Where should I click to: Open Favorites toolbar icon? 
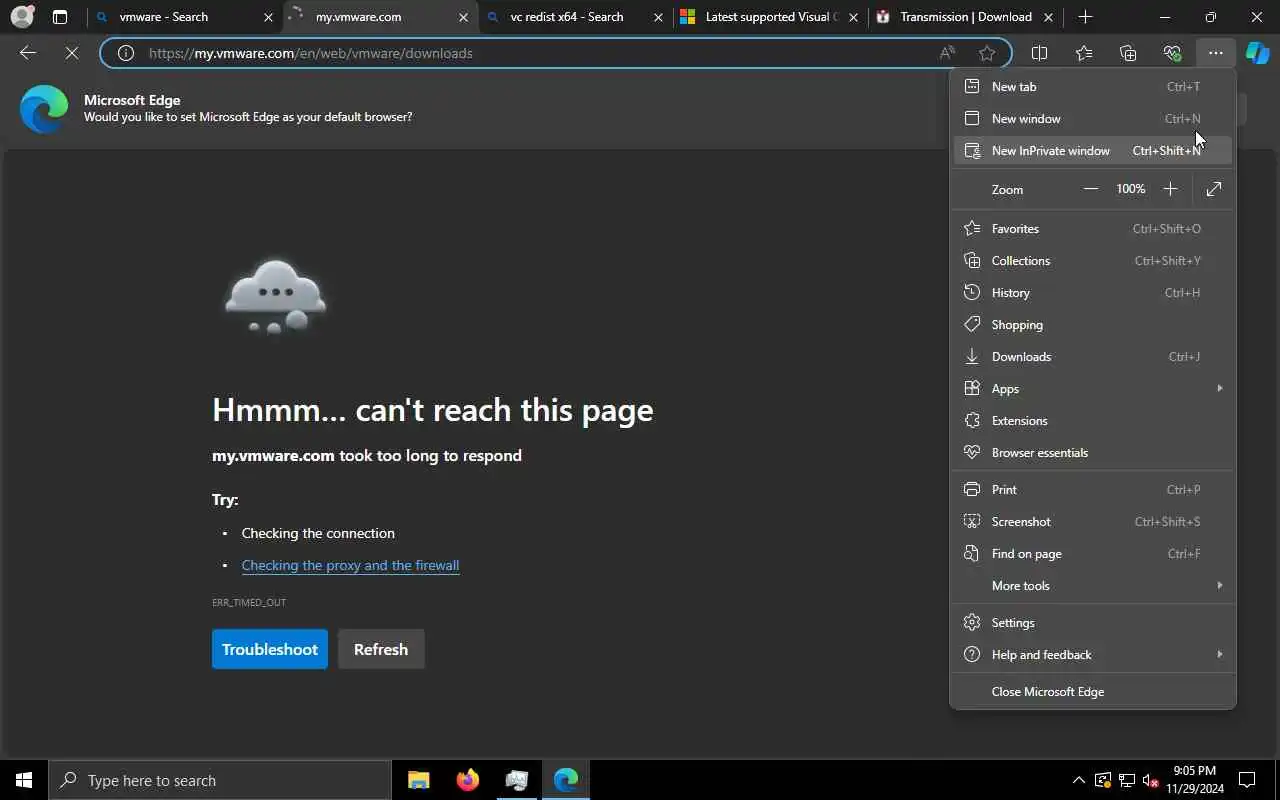coord(1084,53)
